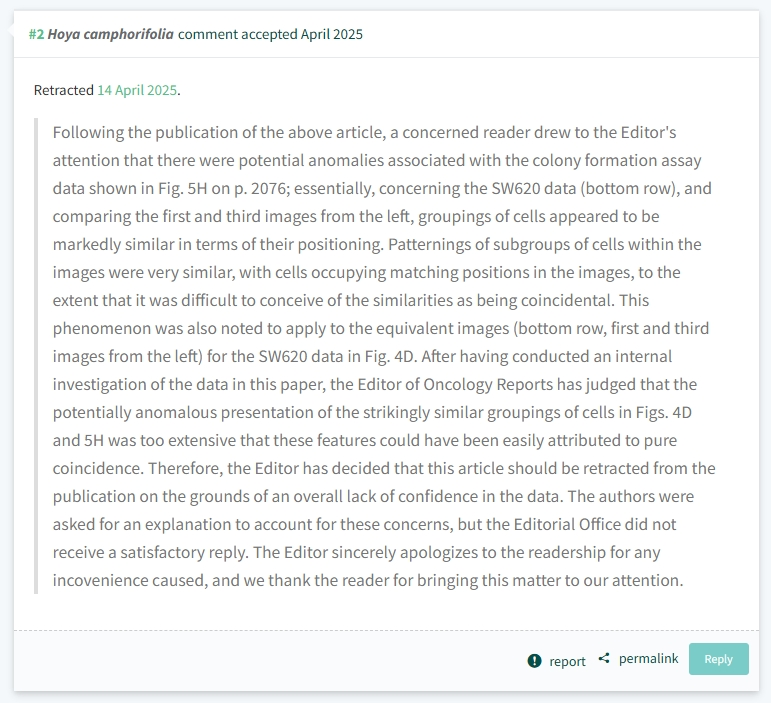Click the permalink share icon
The image size is (771, 703).
point(604,658)
